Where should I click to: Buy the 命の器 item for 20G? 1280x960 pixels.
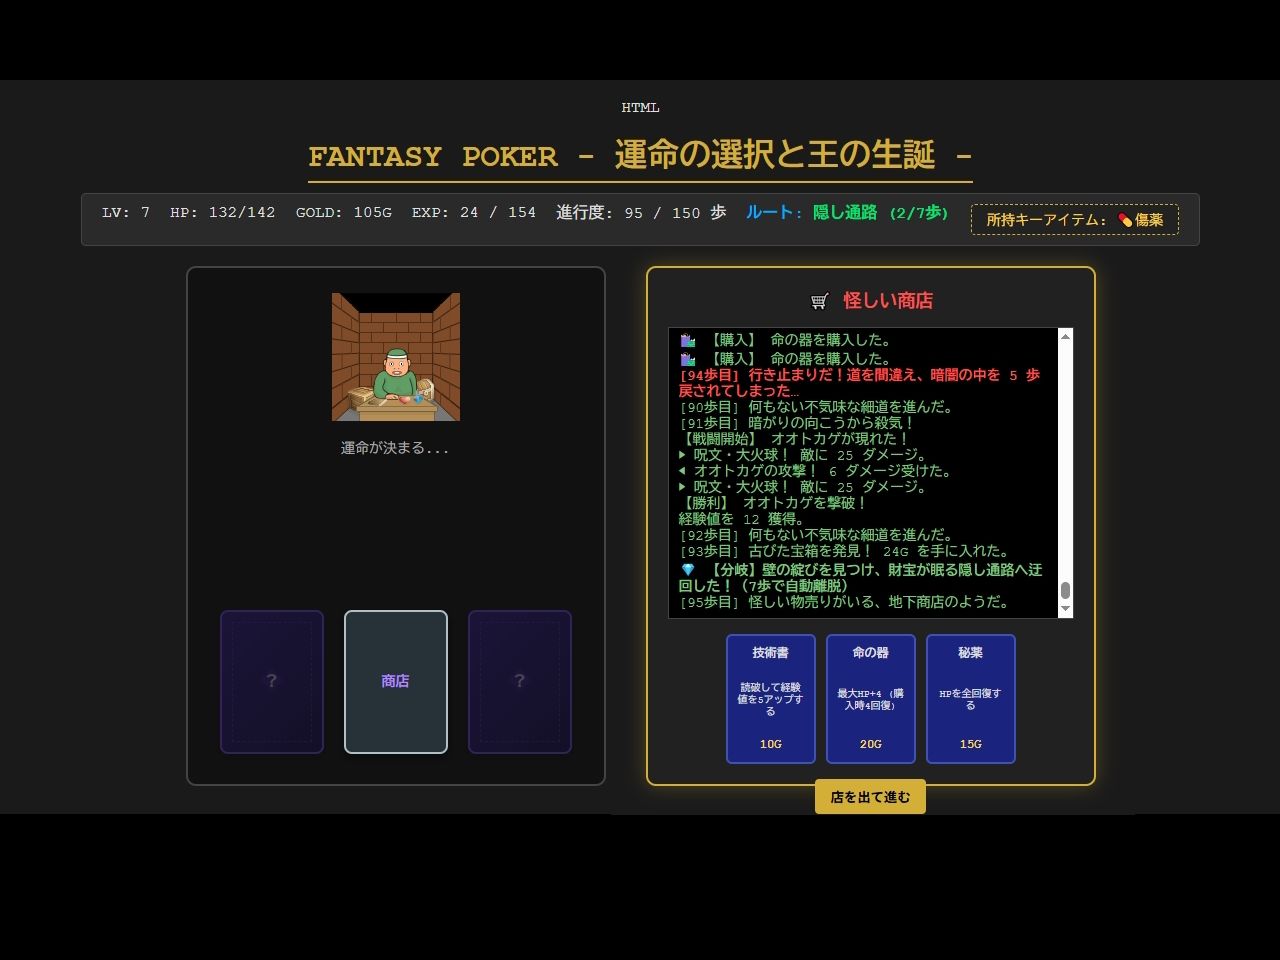click(870, 698)
